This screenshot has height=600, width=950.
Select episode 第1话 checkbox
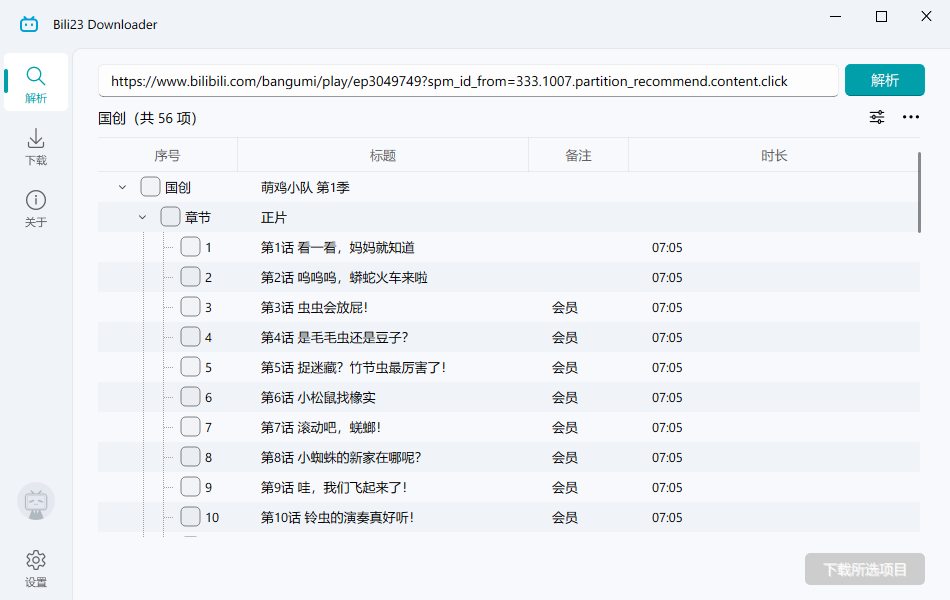[x=190, y=246]
